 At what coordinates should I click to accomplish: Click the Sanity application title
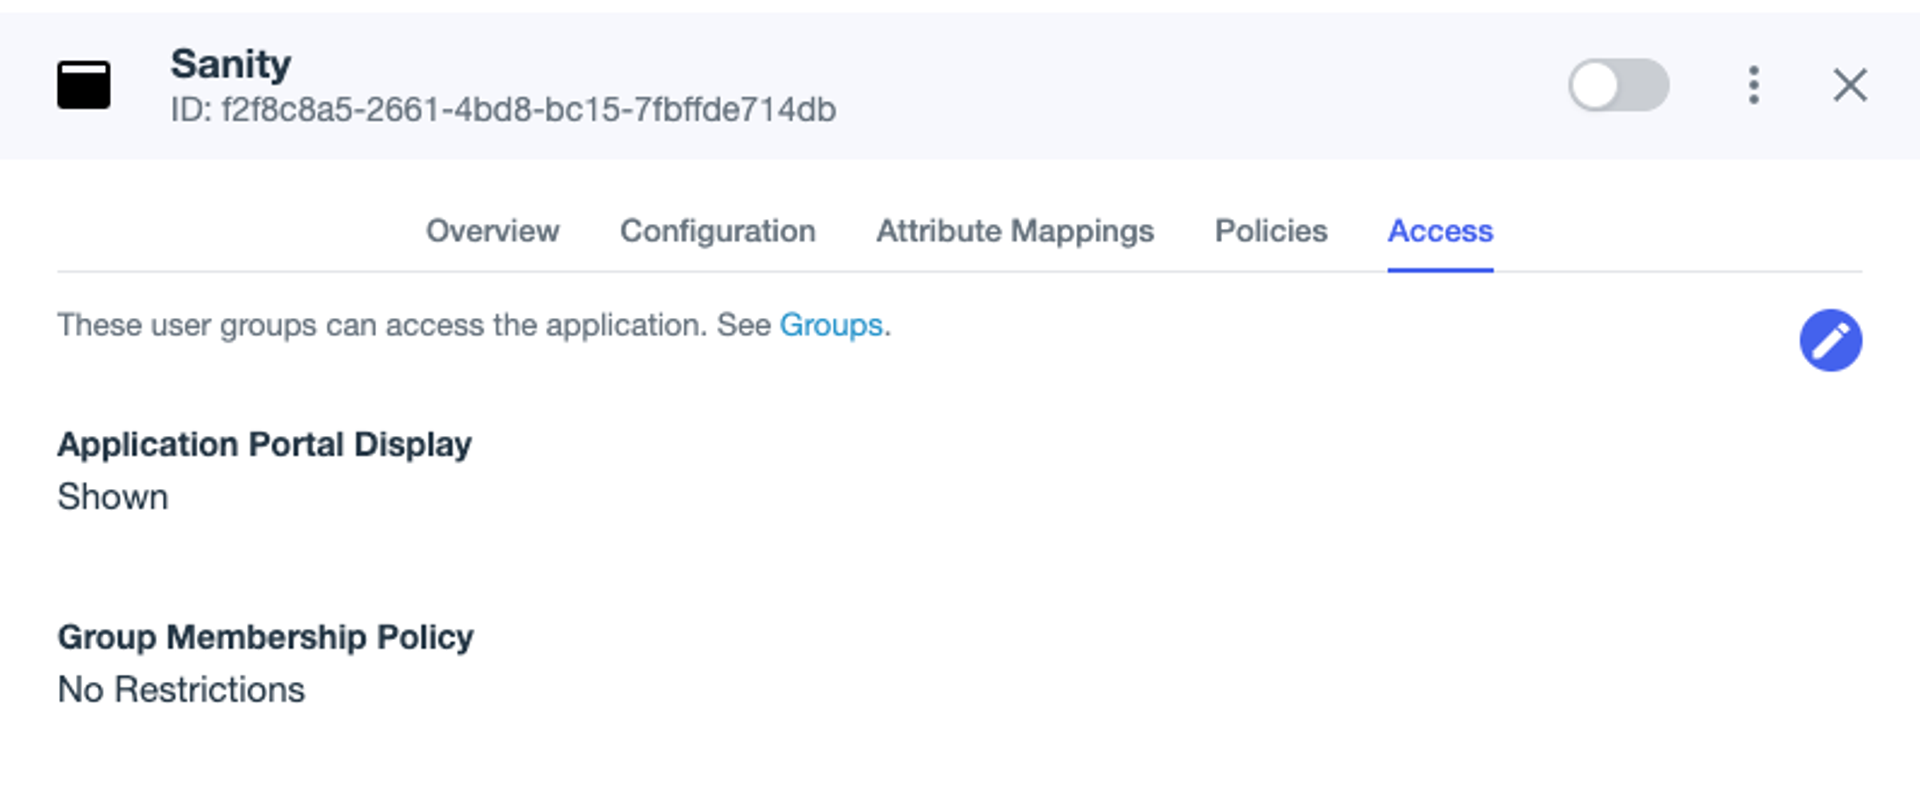tap(231, 64)
